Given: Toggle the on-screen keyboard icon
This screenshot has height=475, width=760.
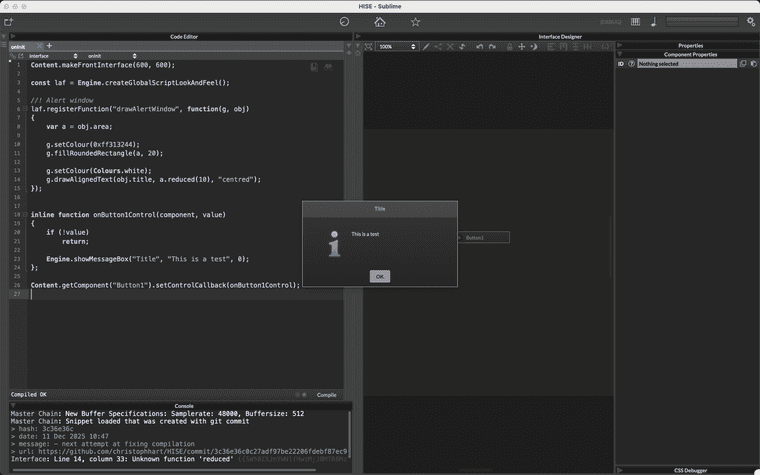Looking at the screenshot, I should tap(635, 22).
